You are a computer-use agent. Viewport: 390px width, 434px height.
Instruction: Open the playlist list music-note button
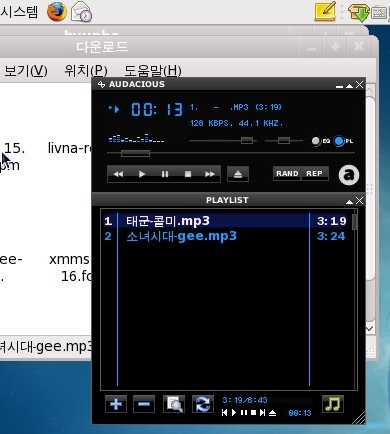[333, 404]
